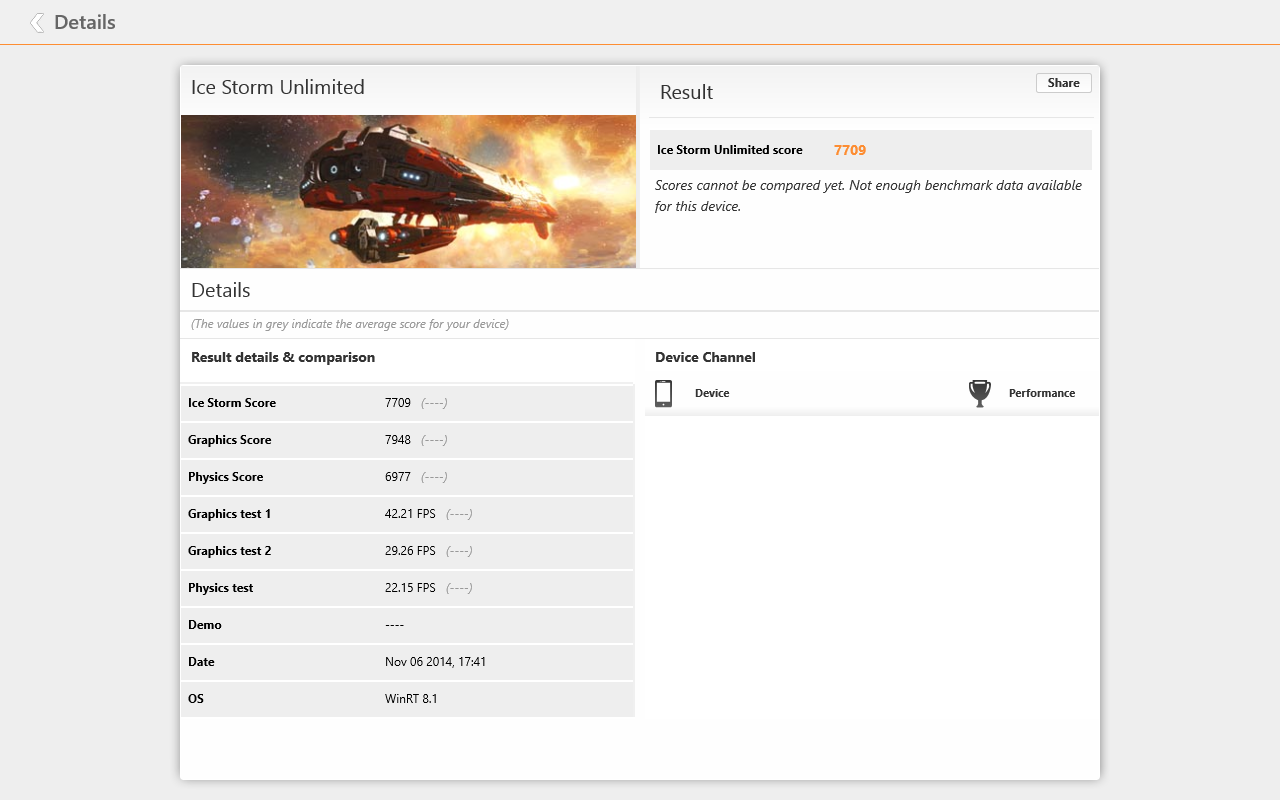The image size is (1280, 800).
Task: Select the Graphics test 2 row
Action: click(407, 551)
